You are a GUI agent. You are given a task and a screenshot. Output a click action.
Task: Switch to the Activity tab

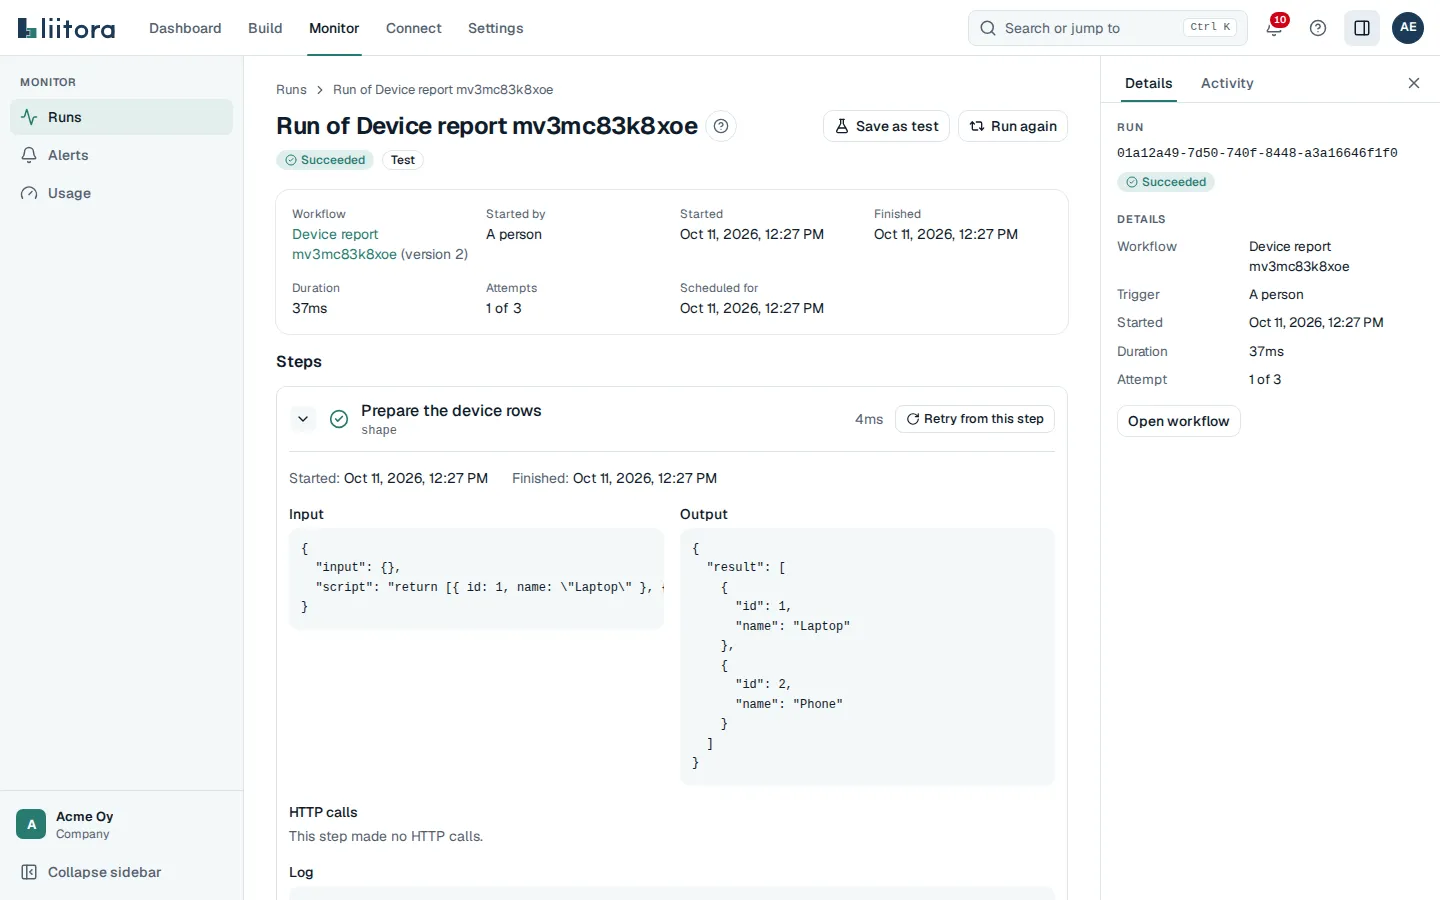click(1227, 83)
